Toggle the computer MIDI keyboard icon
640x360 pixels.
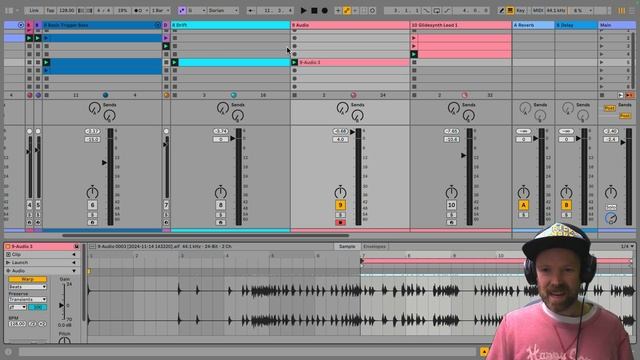pyautogui.click(x=510, y=11)
